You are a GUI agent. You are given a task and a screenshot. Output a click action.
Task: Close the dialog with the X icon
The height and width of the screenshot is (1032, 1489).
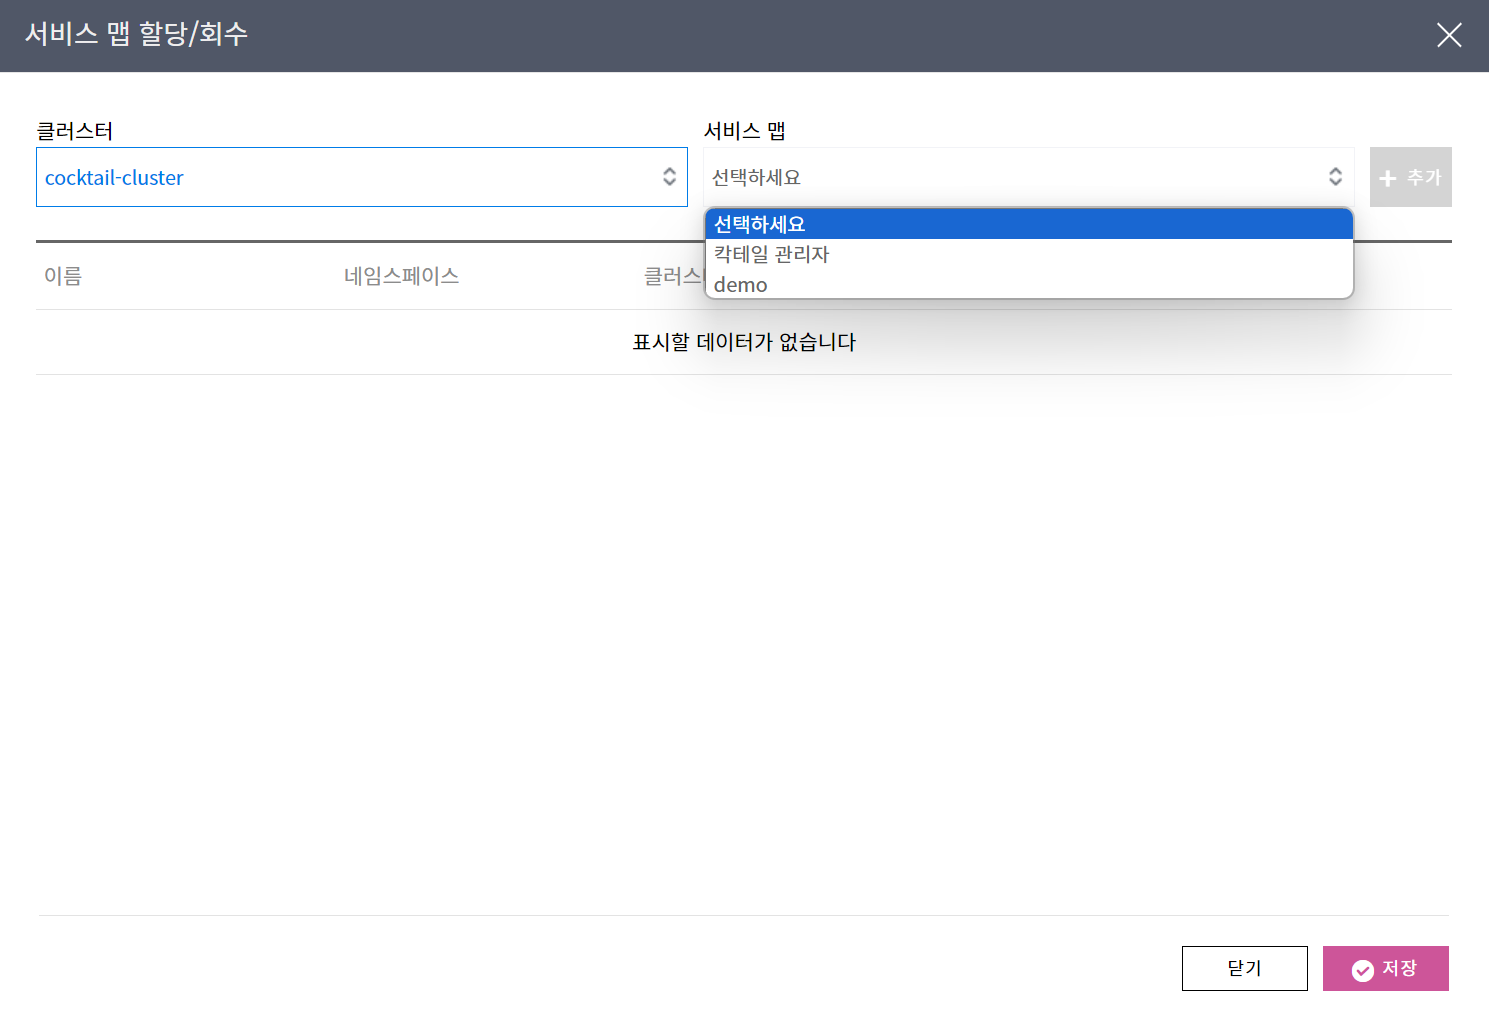coord(1448,35)
